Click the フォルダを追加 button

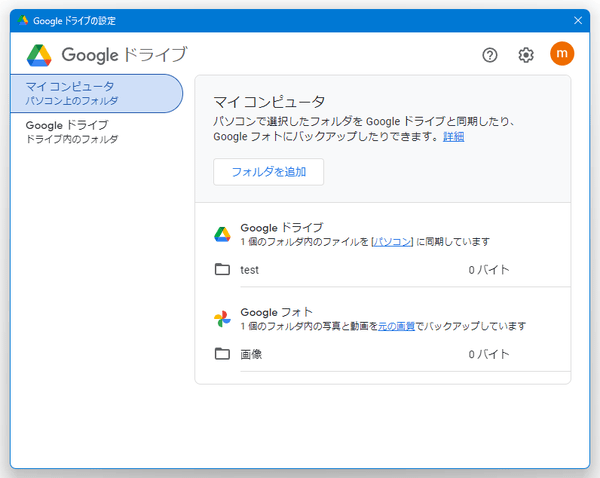268,172
